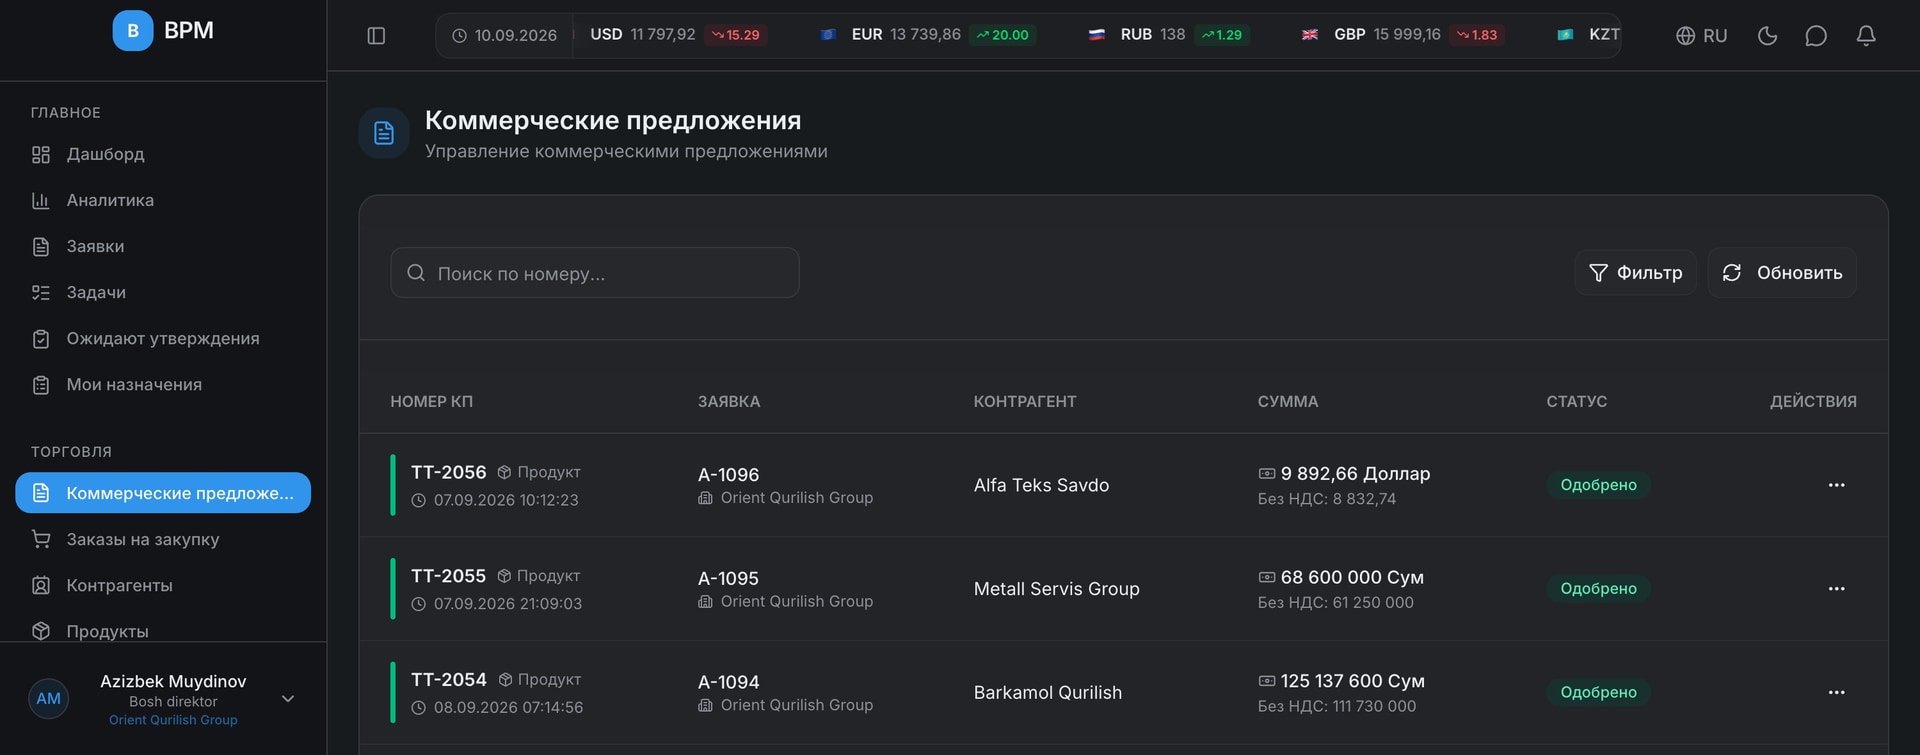Open proposal TT-2055
This screenshot has height=755, width=1920.
pos(448,576)
